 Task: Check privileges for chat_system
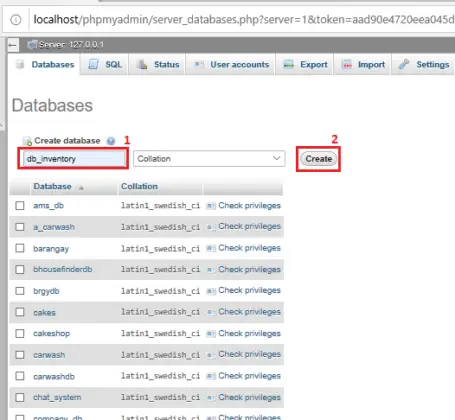click(249, 397)
